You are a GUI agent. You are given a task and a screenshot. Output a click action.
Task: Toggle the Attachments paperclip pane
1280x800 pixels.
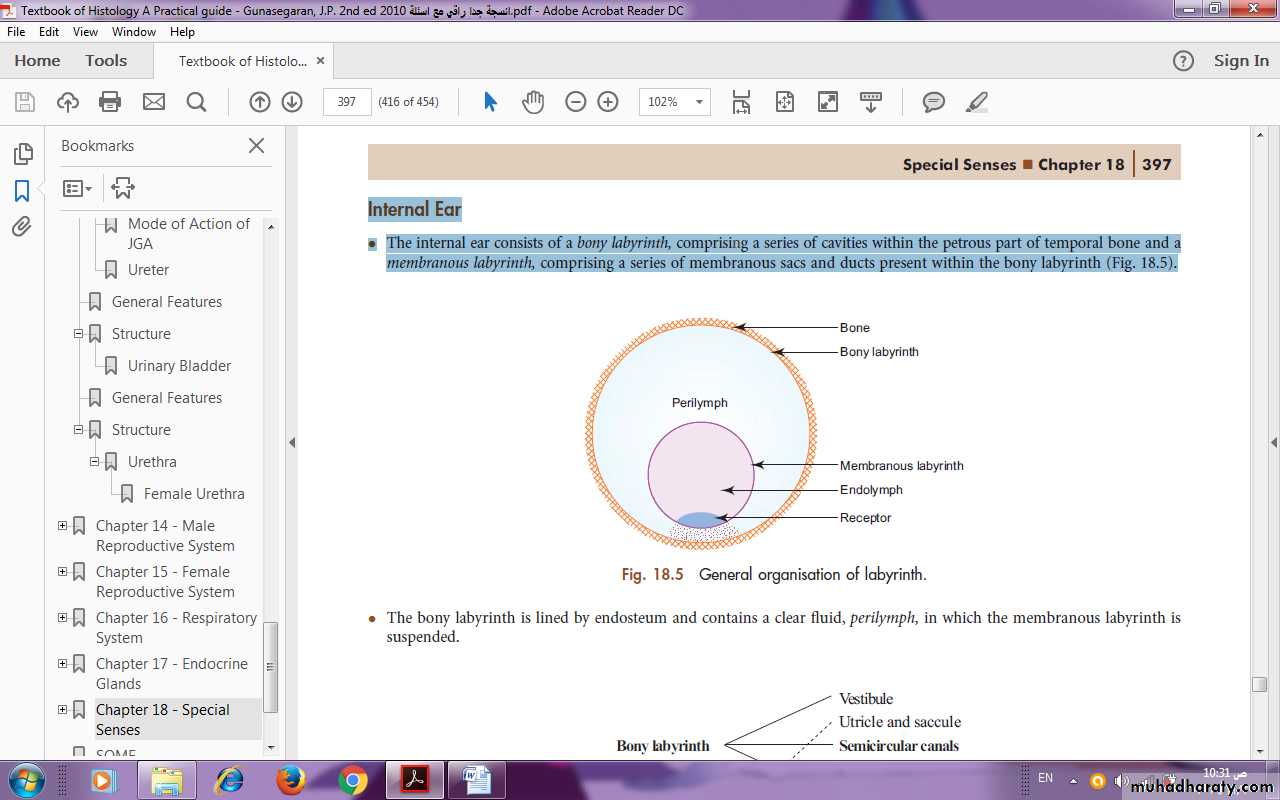[x=22, y=227]
